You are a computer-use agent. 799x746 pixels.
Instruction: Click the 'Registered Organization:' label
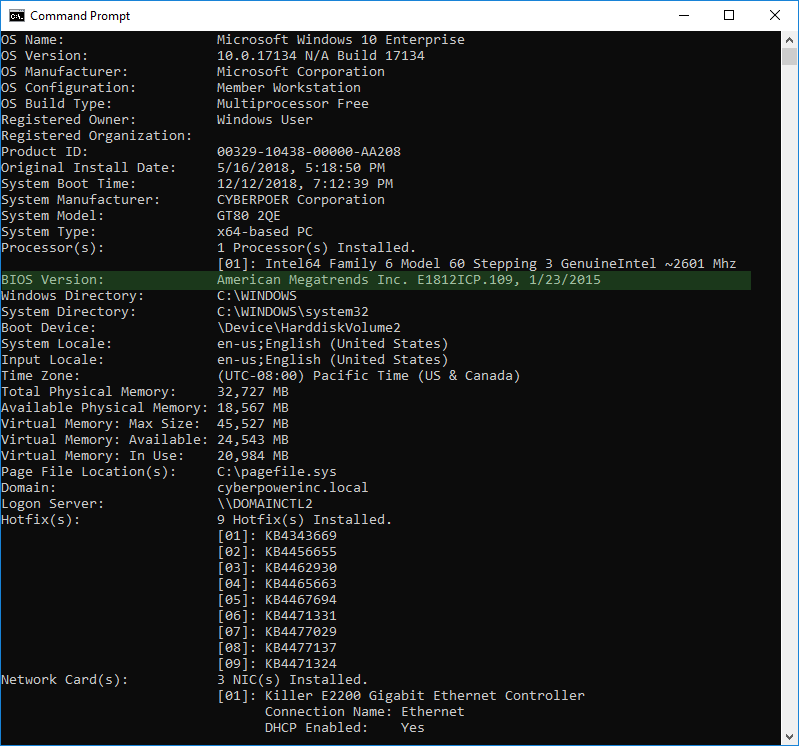coord(96,136)
